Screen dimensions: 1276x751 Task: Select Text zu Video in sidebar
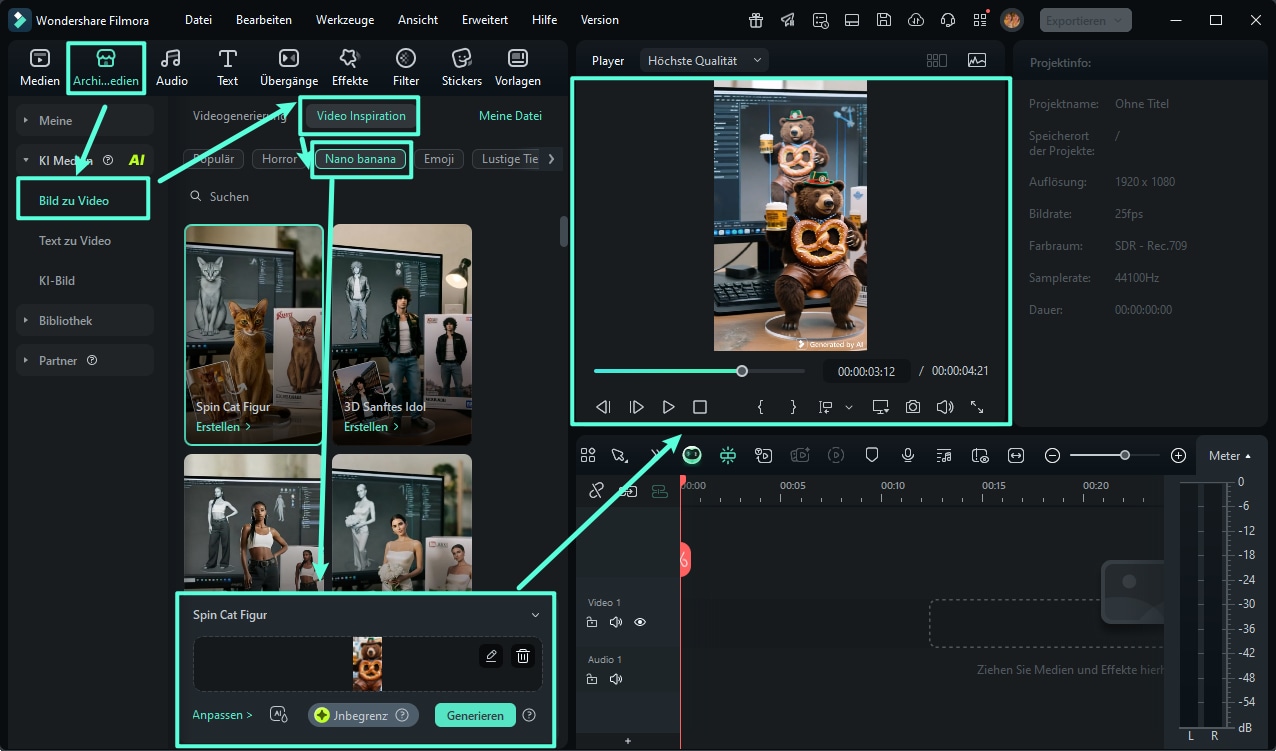tap(75, 241)
